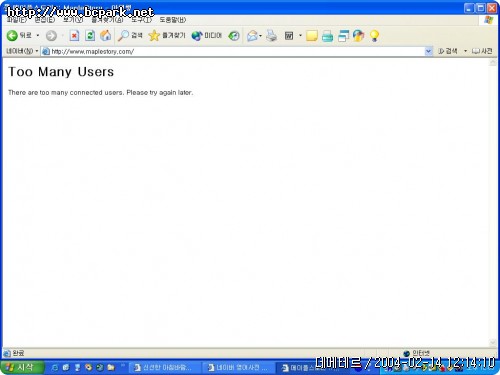Click the teal printer icon in toolbar
The width and height of the screenshot is (500, 375).
[327, 36]
